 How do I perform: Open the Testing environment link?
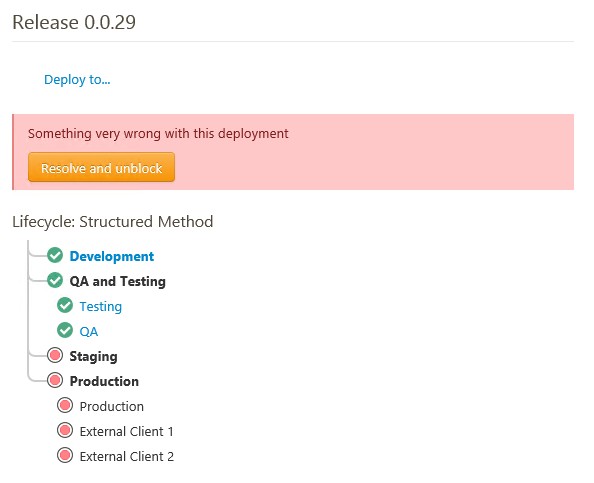click(x=100, y=306)
